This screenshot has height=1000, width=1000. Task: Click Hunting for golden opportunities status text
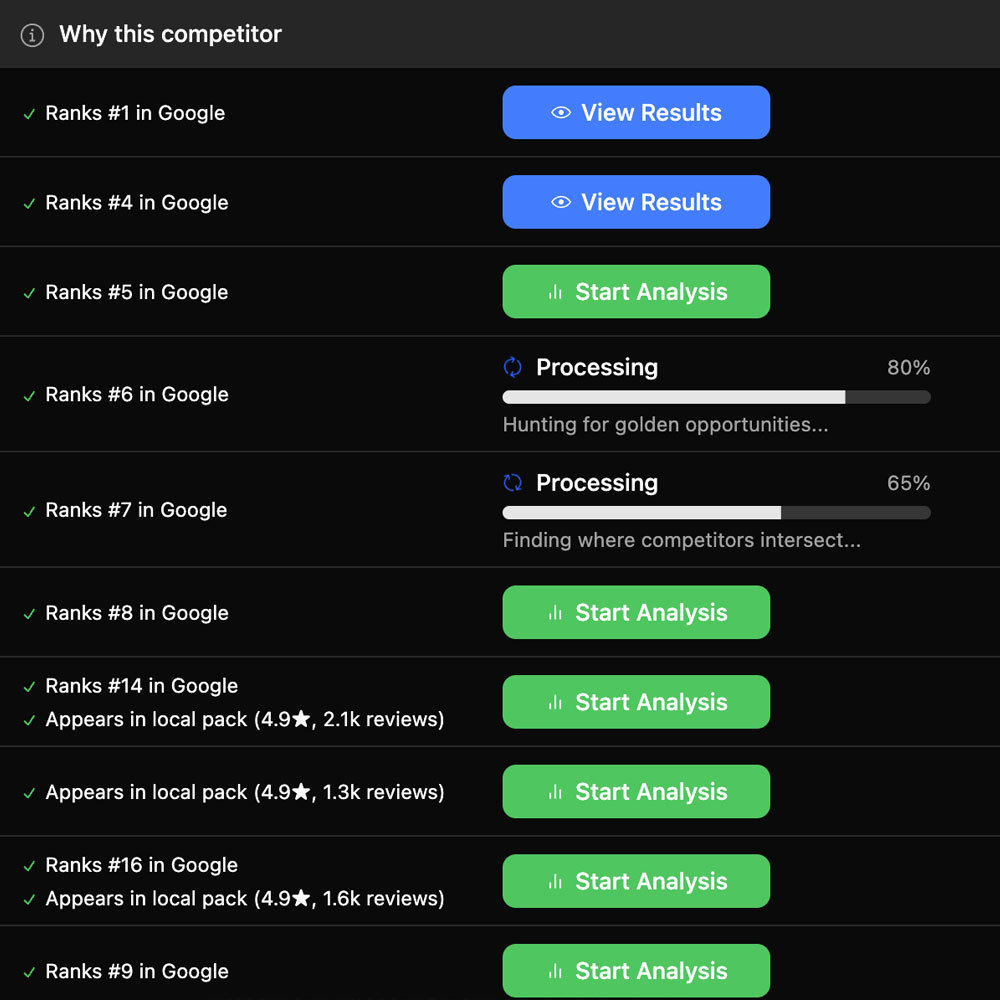tap(665, 425)
